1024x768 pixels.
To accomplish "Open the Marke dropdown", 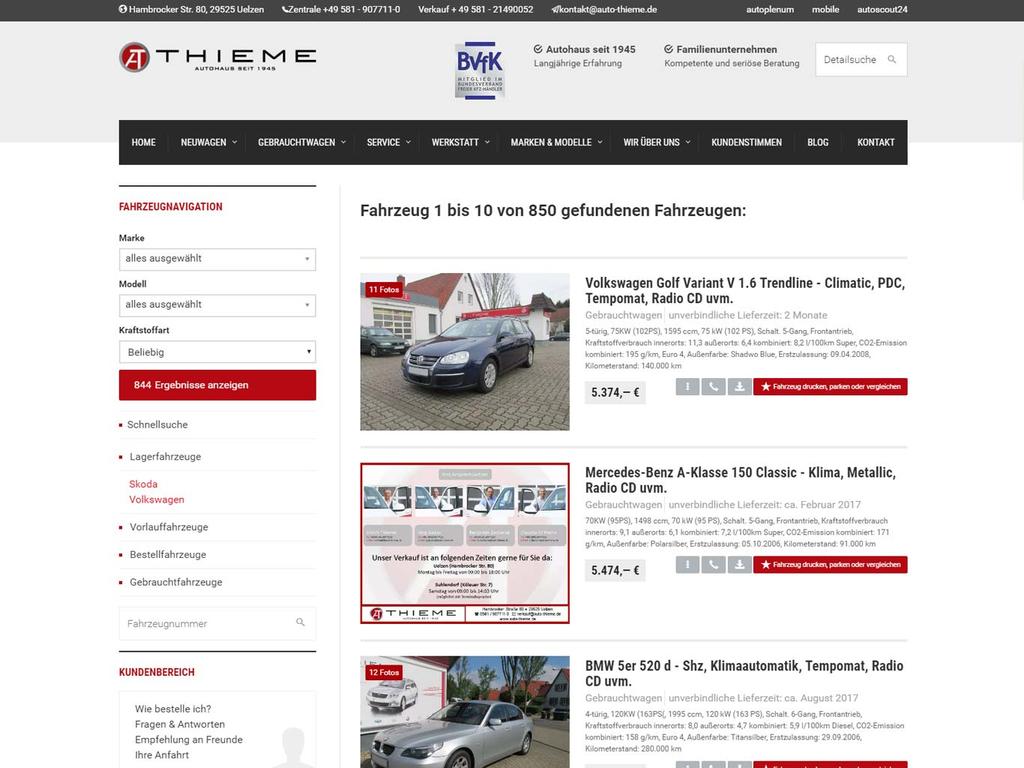I will 217,259.
